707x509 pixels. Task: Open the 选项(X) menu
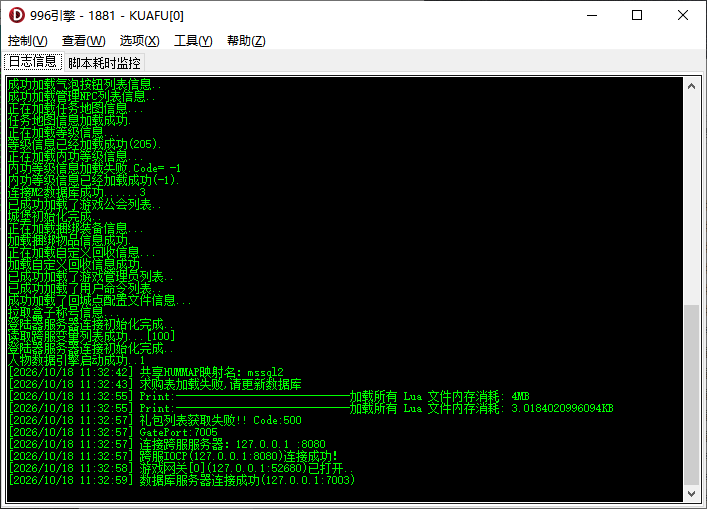(x=139, y=41)
